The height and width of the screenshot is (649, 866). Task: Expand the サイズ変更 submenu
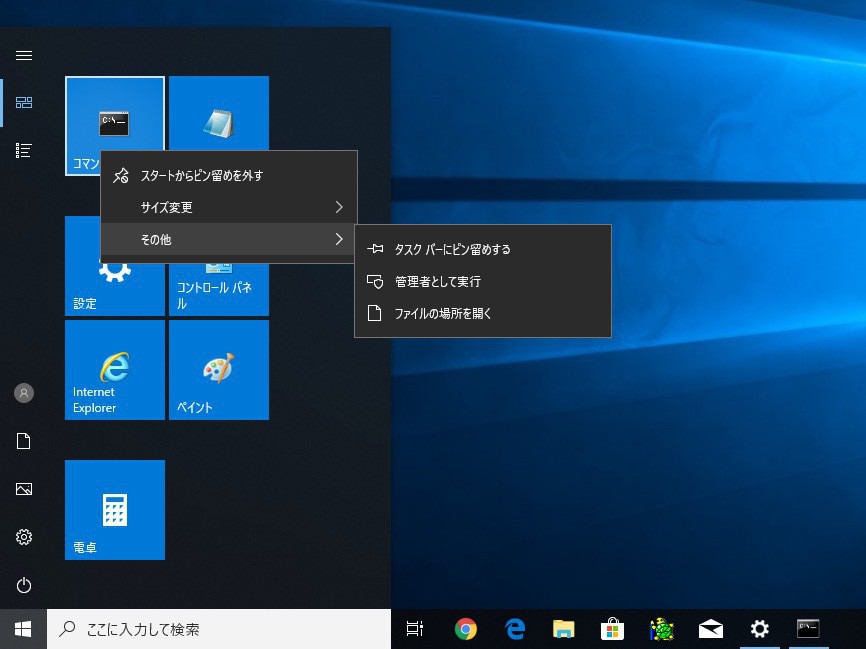229,207
